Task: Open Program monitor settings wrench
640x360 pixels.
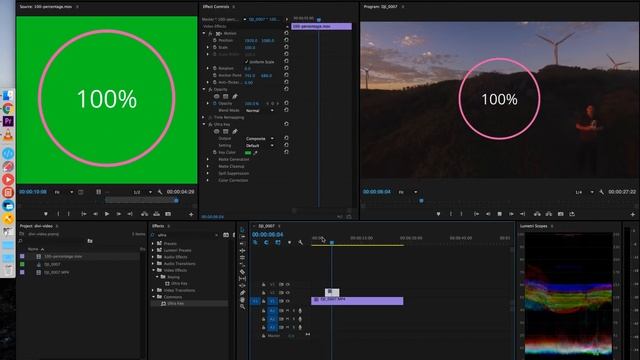Action: pos(602,192)
